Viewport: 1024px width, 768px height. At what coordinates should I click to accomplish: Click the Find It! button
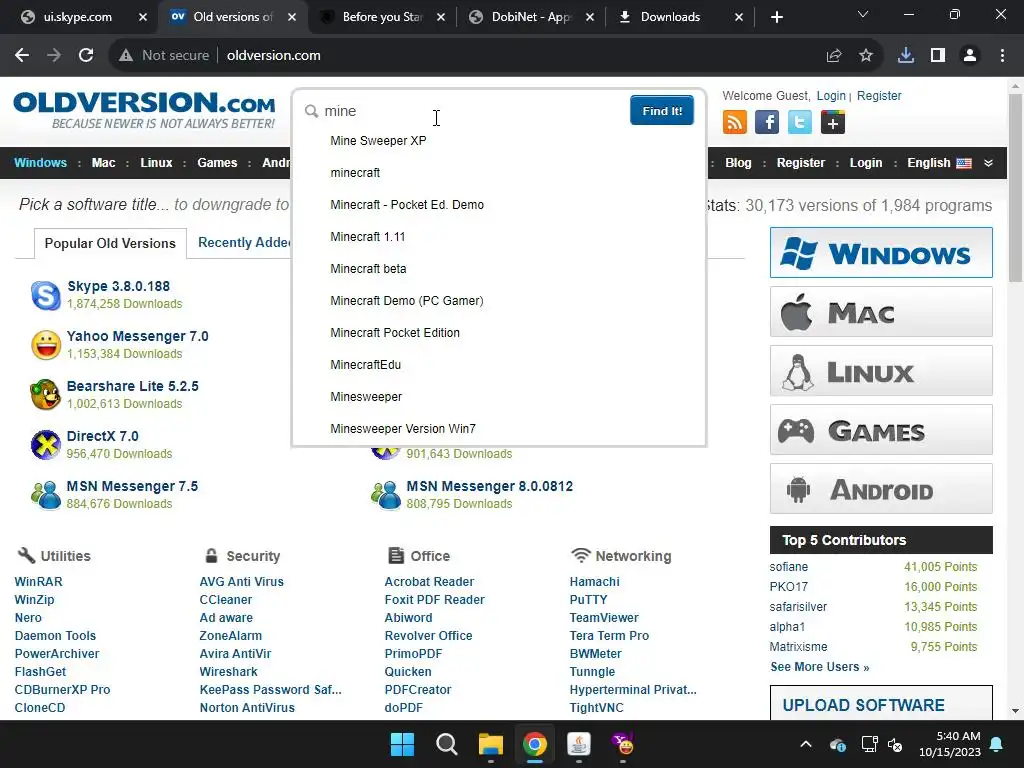662,110
